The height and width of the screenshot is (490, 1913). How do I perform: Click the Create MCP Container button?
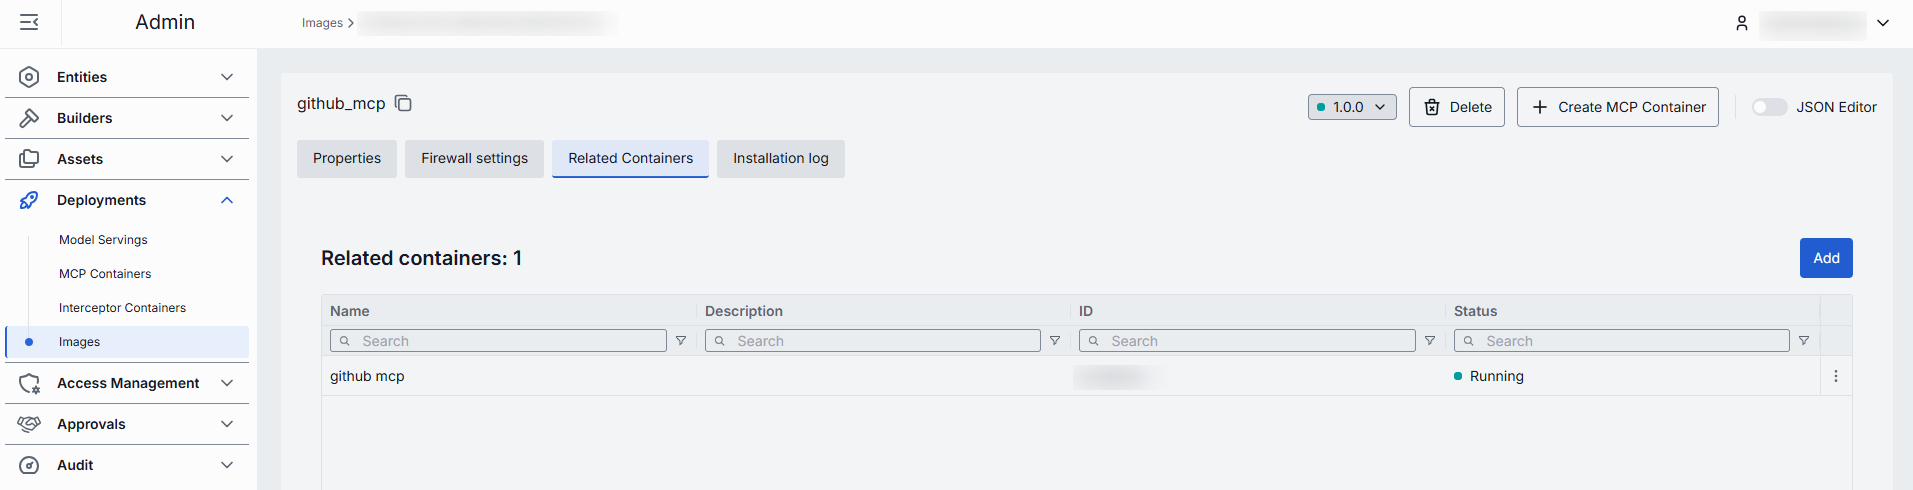1617,107
